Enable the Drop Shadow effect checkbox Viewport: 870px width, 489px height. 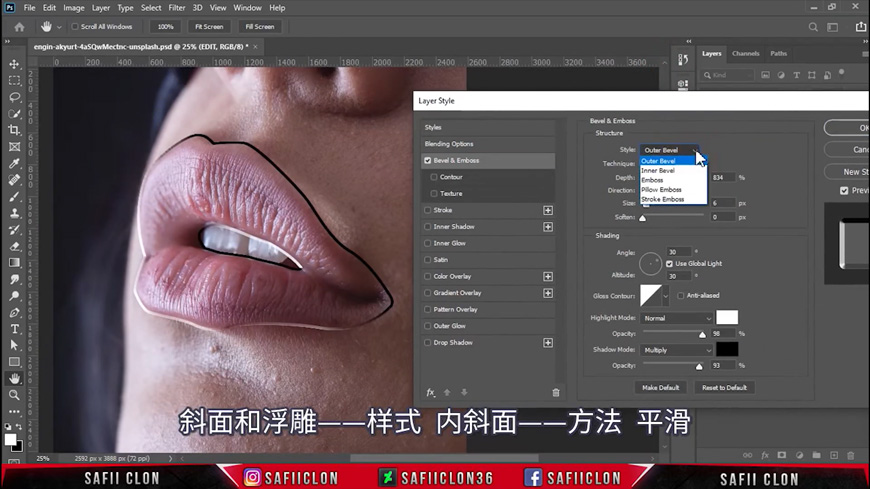pos(428,343)
